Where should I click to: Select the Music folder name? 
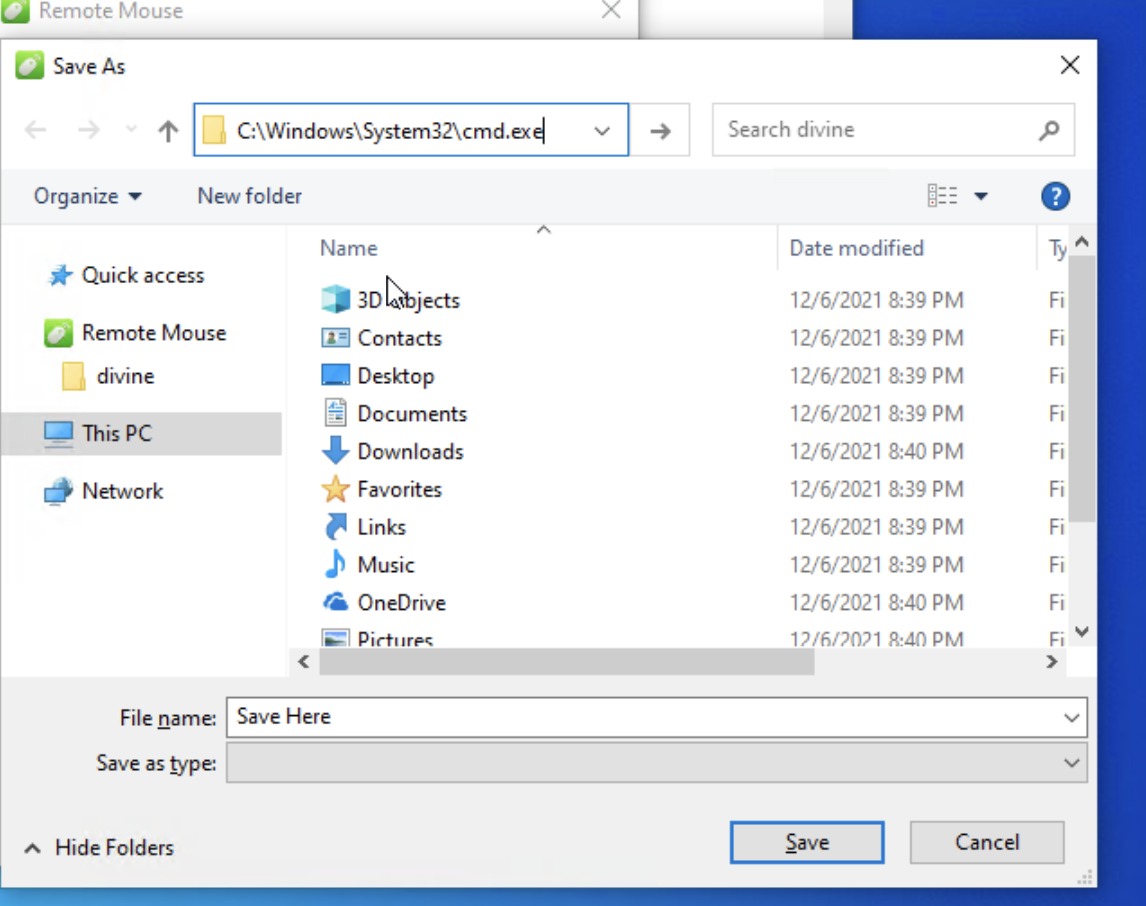(386, 566)
